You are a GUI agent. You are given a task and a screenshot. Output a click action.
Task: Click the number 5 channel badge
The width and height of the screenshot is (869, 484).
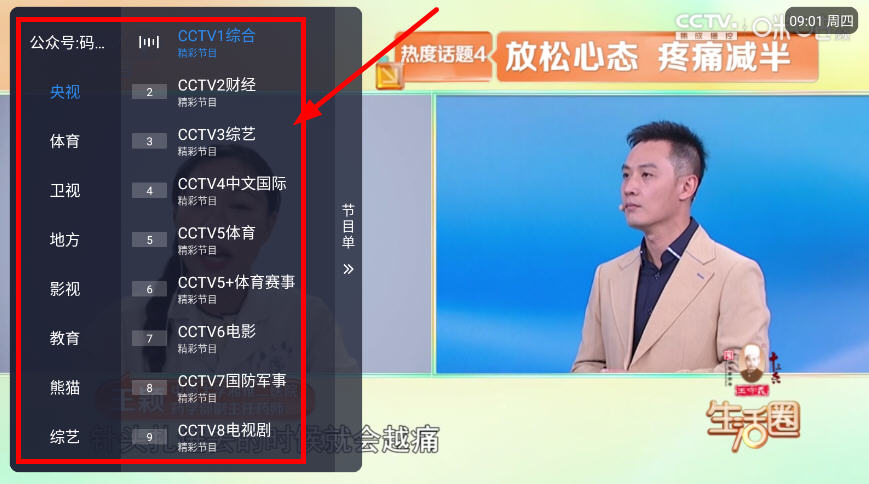pos(149,240)
